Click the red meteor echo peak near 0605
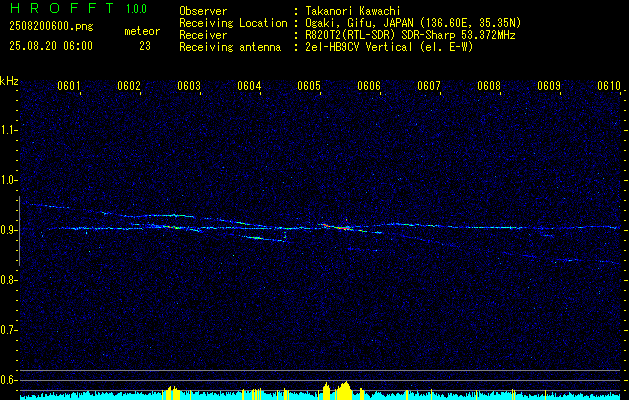 click(x=327, y=226)
